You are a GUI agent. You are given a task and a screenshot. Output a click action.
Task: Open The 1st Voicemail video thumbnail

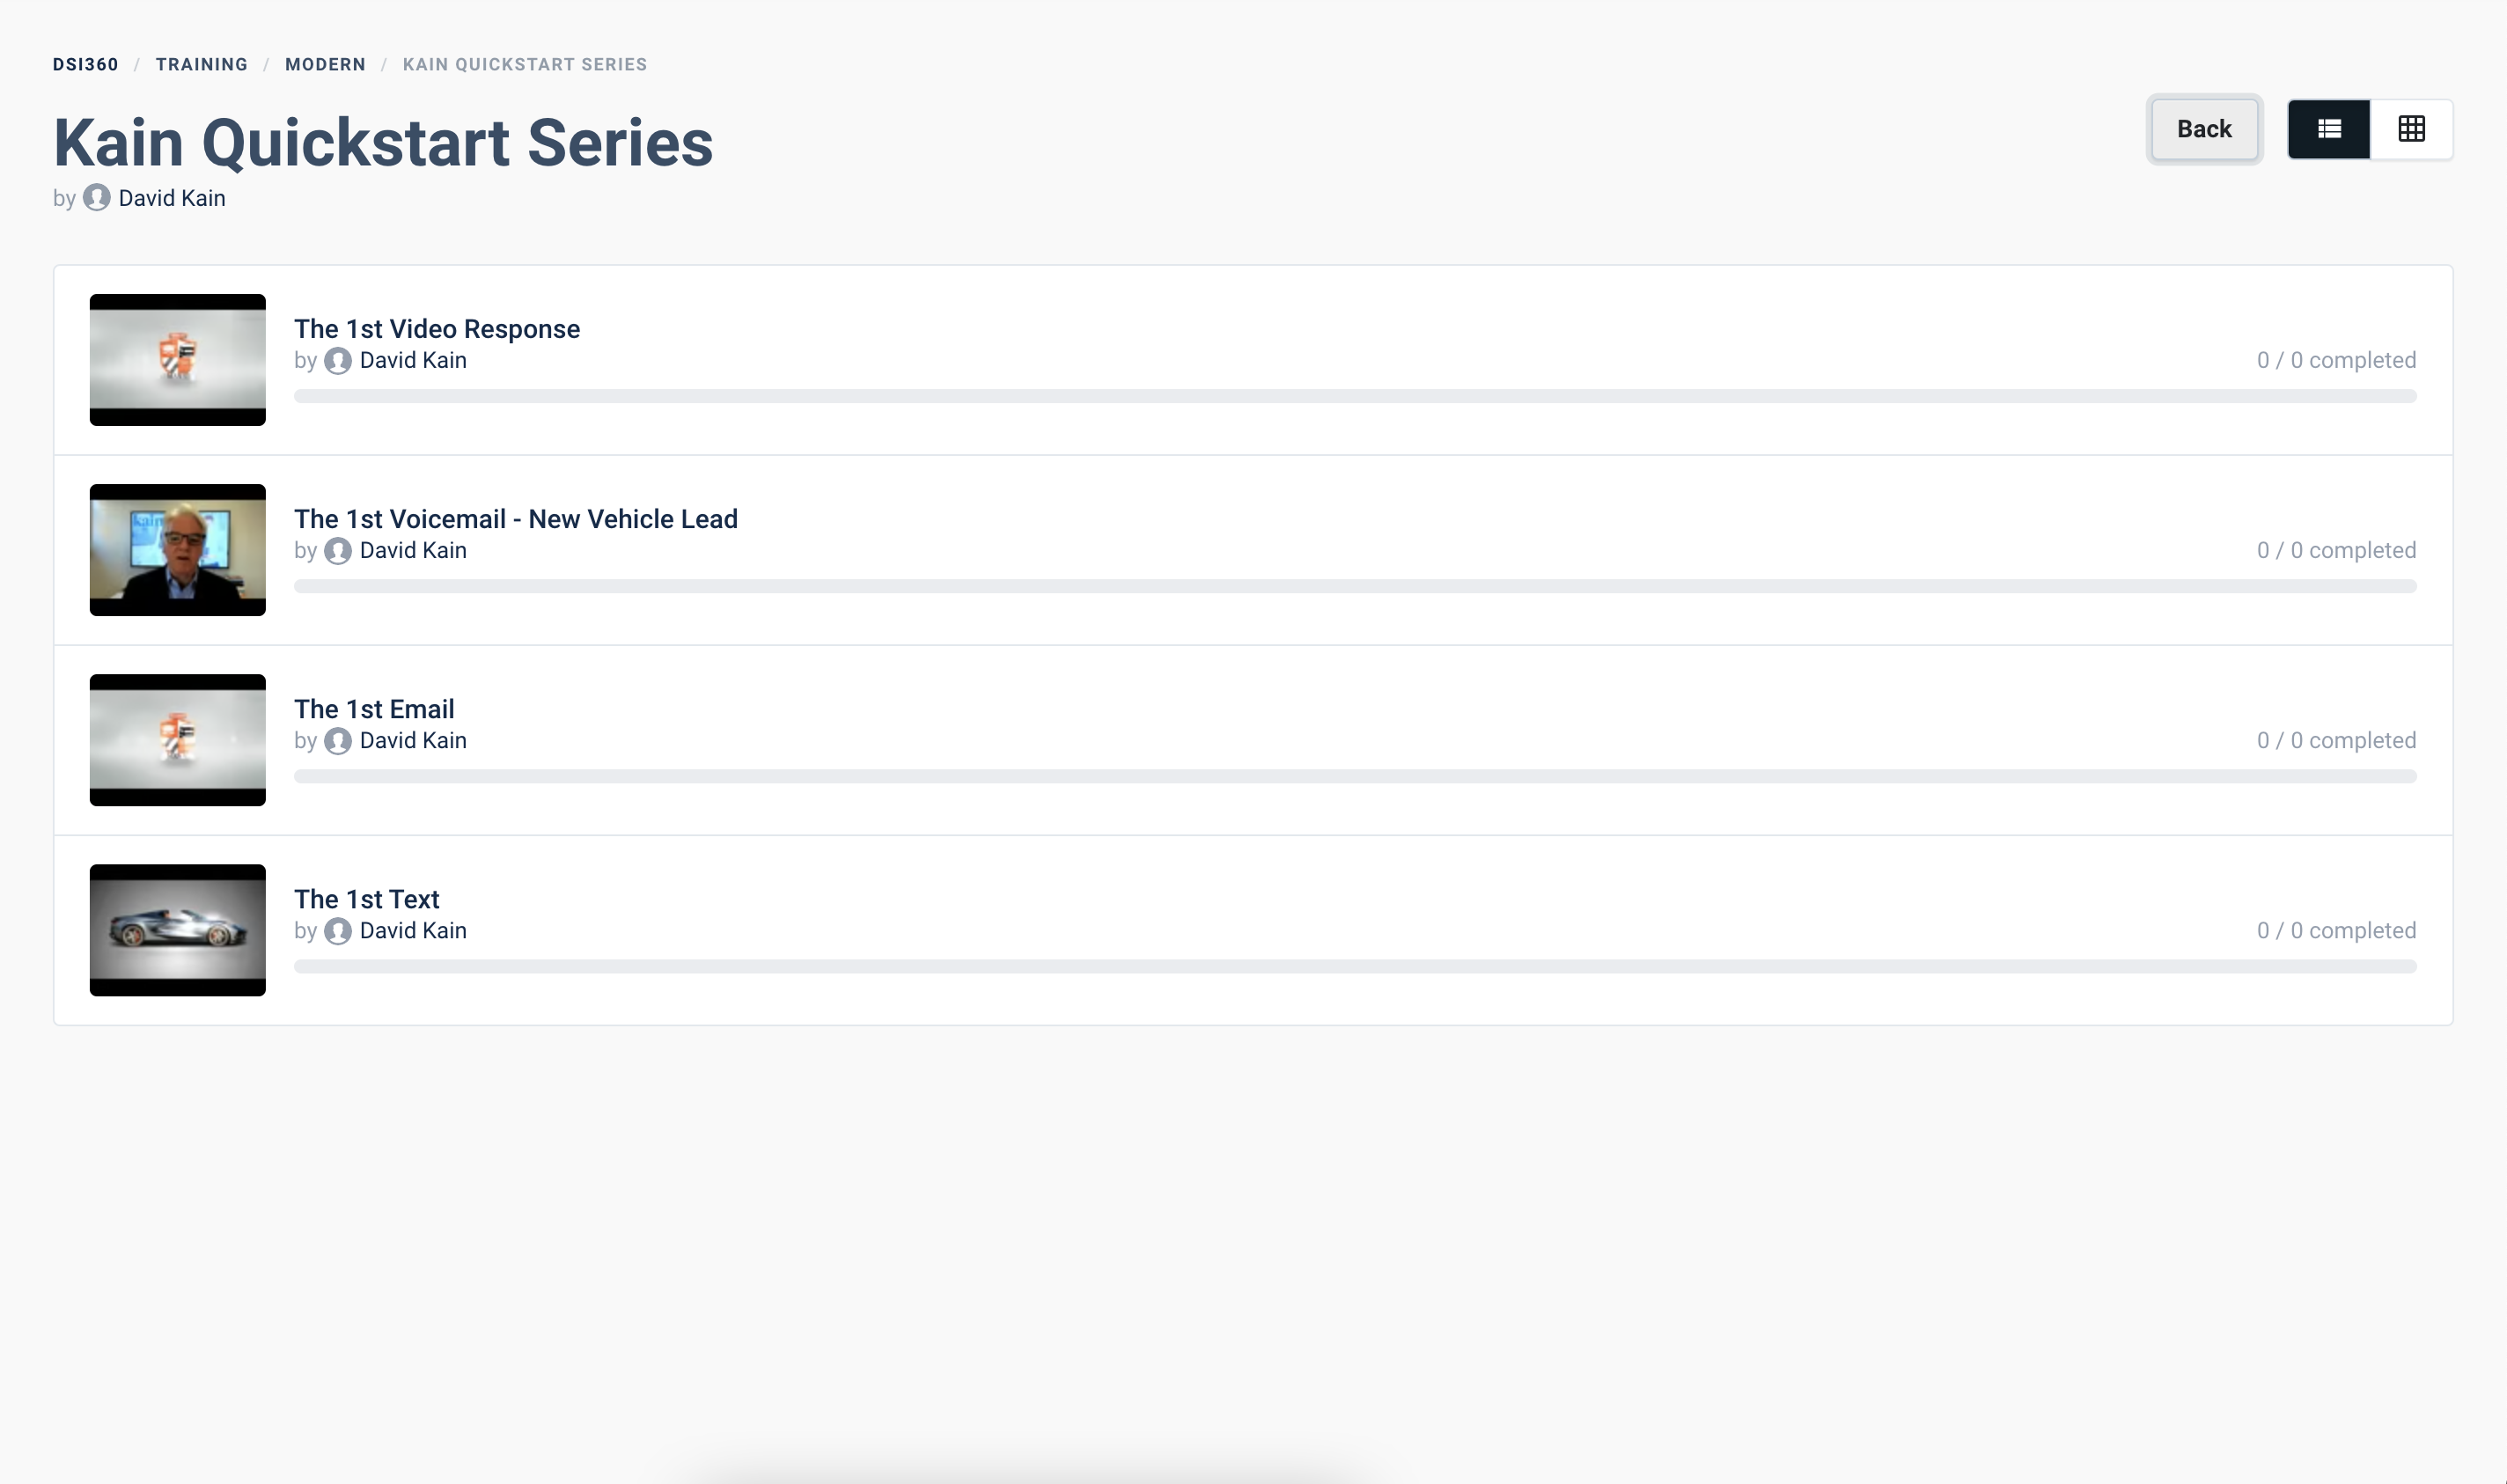click(178, 550)
